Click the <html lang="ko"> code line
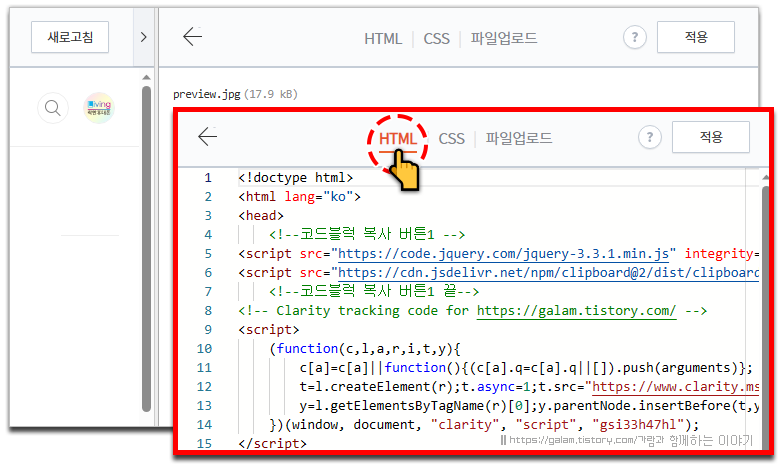 point(299,196)
